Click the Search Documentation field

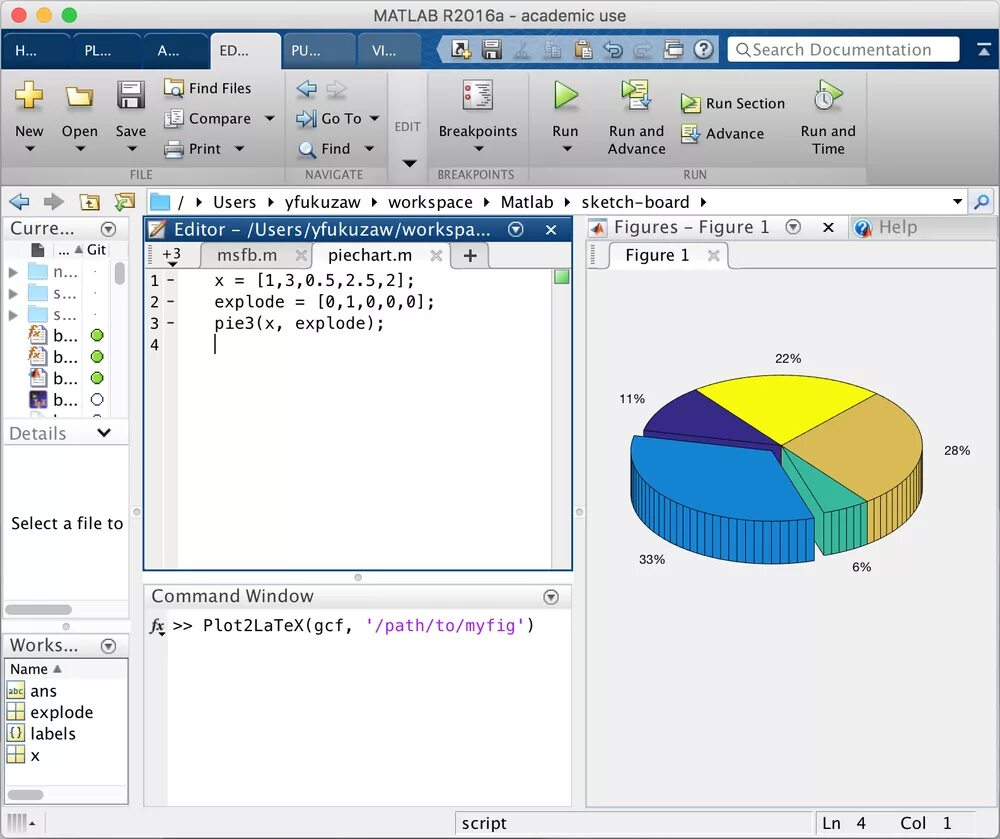click(x=843, y=49)
